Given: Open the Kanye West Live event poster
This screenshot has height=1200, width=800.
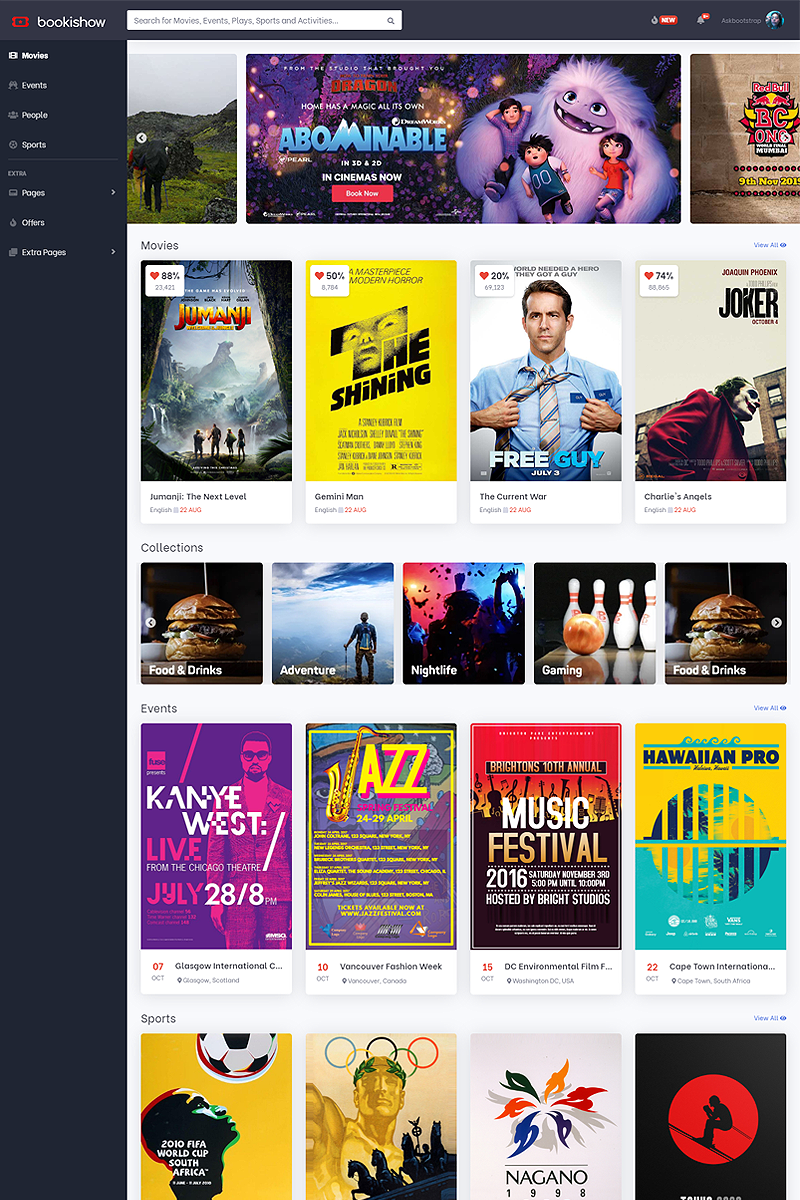Looking at the screenshot, I should (x=216, y=836).
